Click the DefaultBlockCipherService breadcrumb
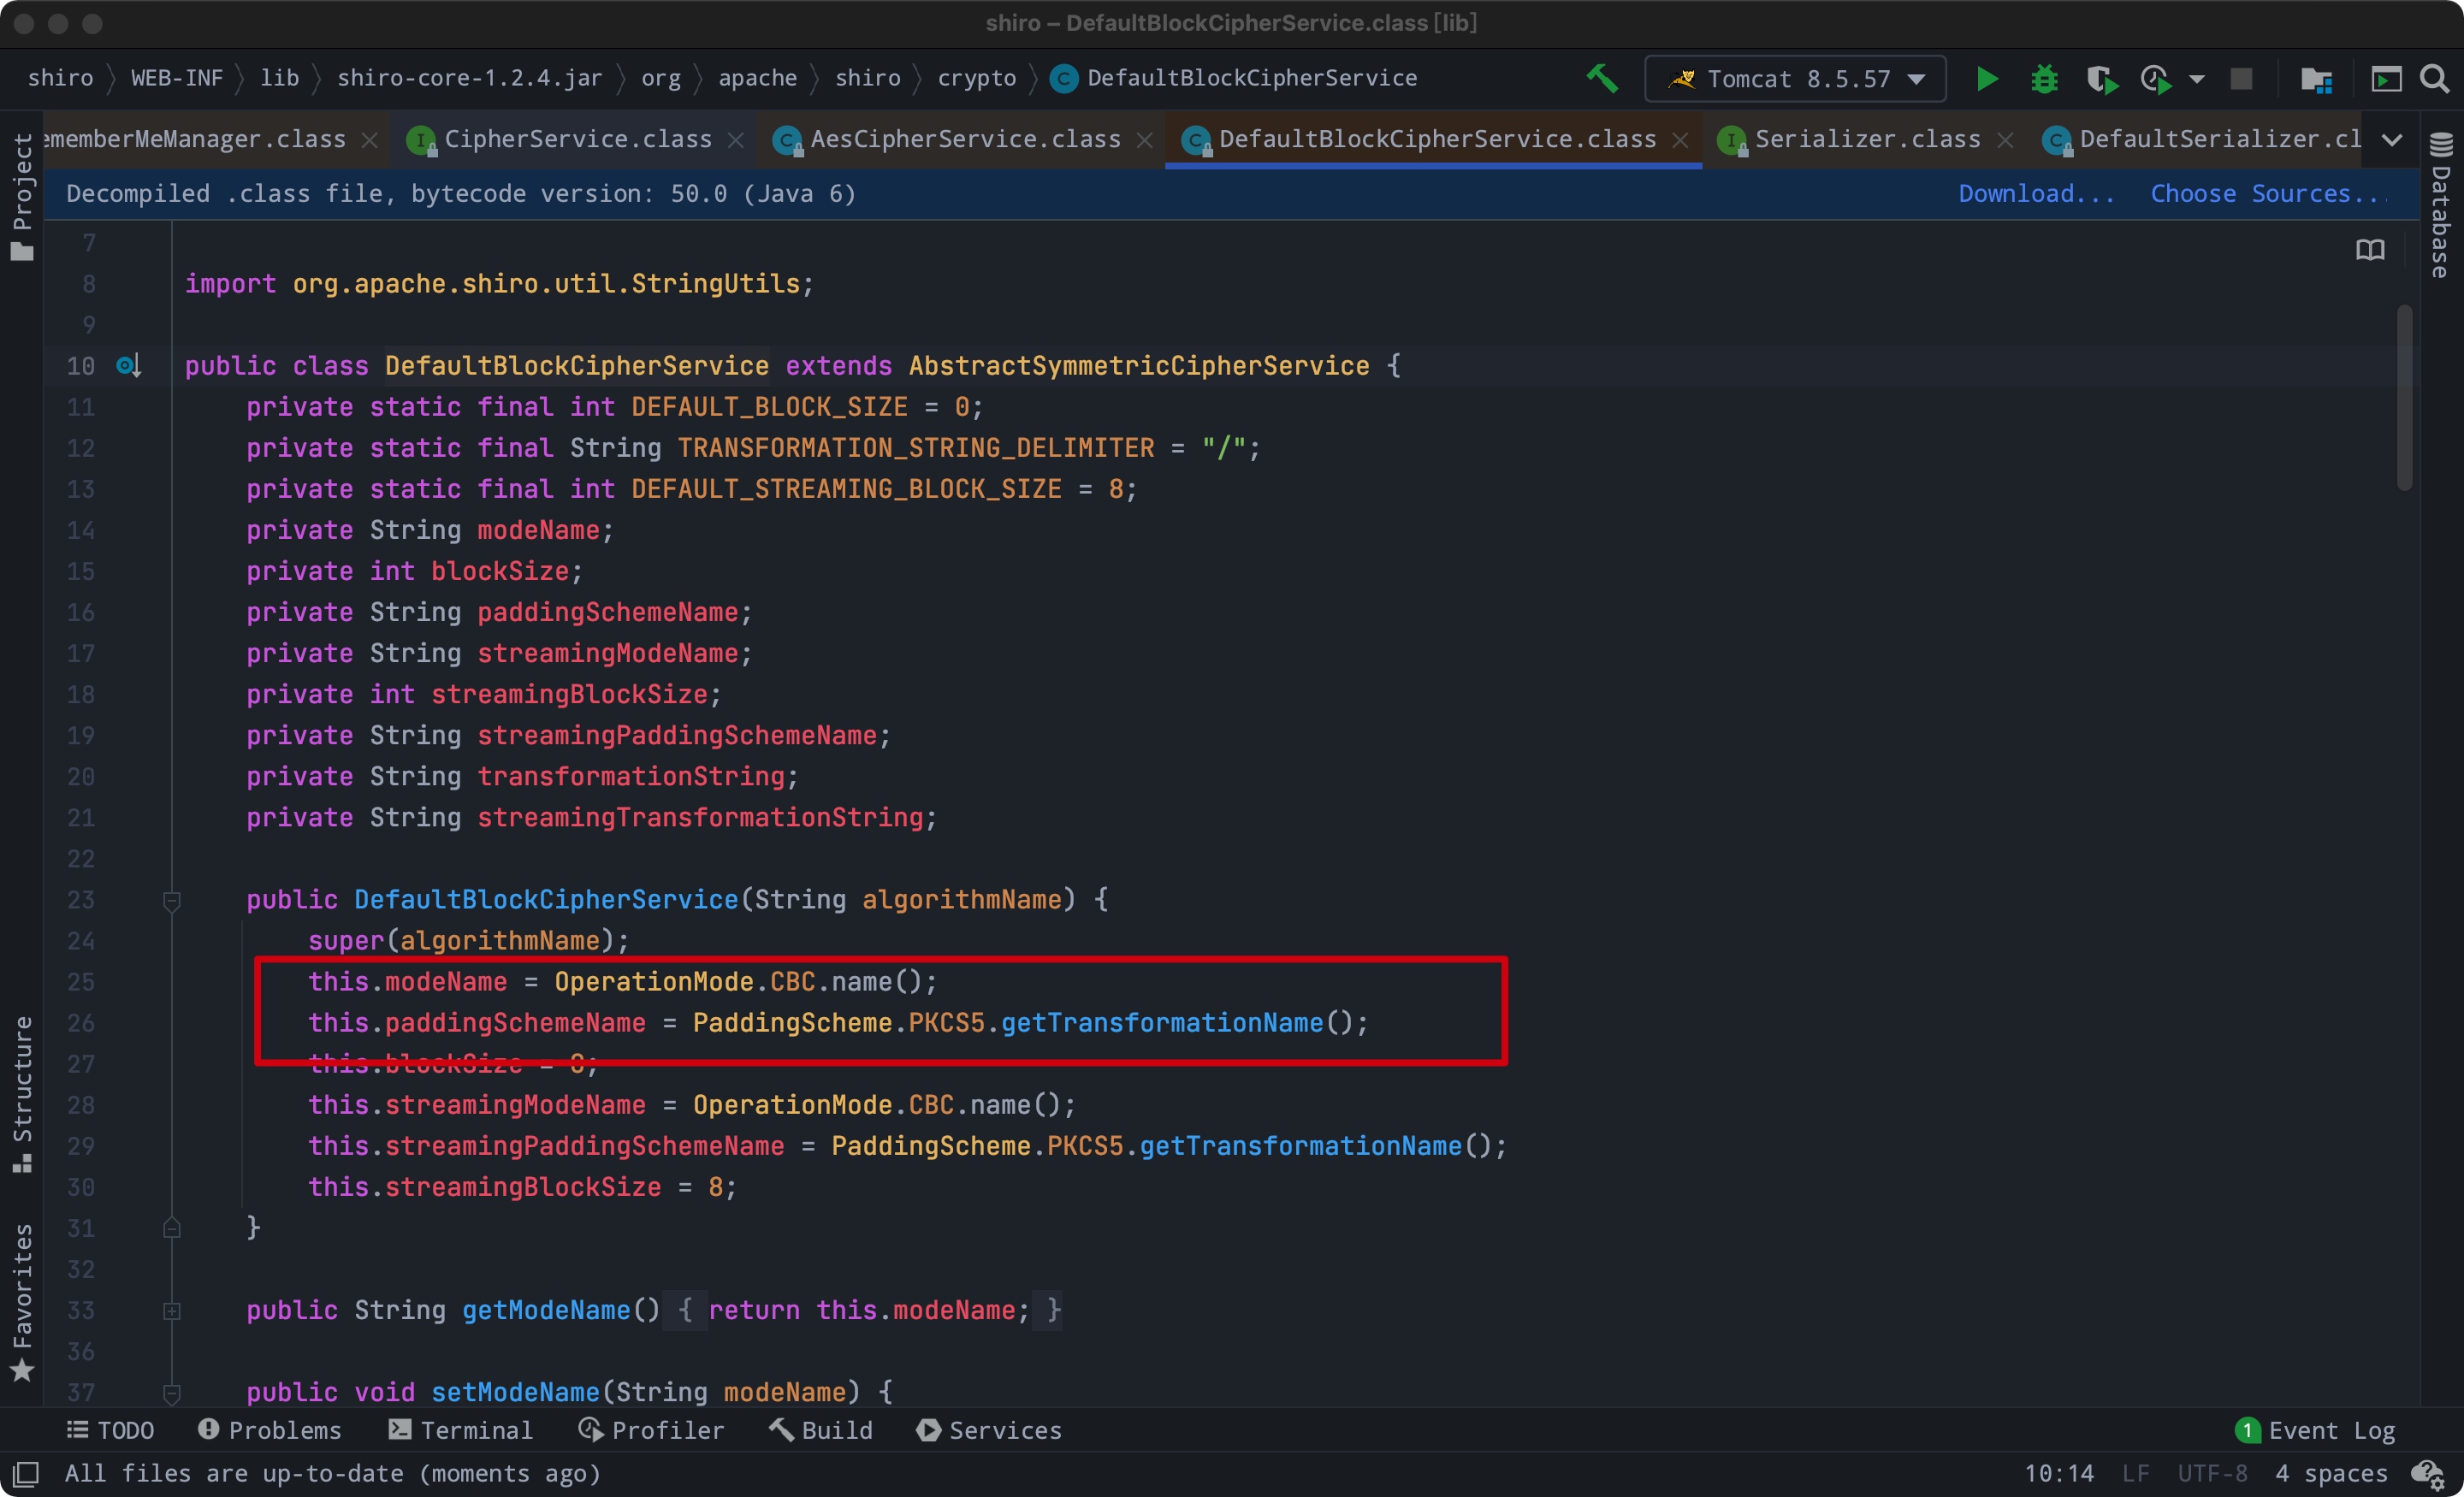2464x1497 pixels. pos(1235,78)
